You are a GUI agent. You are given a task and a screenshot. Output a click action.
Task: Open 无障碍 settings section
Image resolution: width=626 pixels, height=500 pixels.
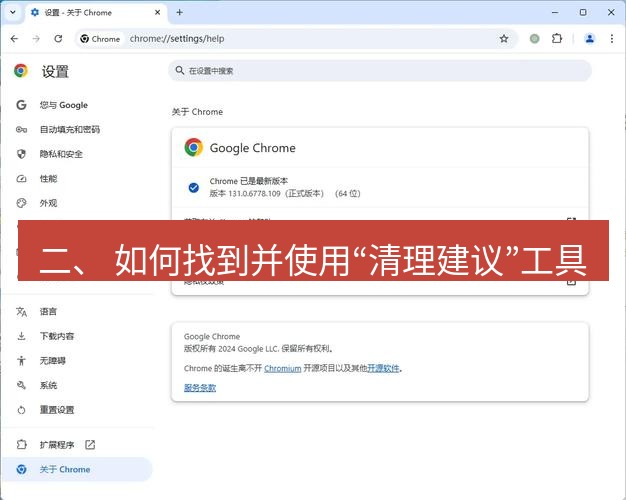tap(77, 361)
